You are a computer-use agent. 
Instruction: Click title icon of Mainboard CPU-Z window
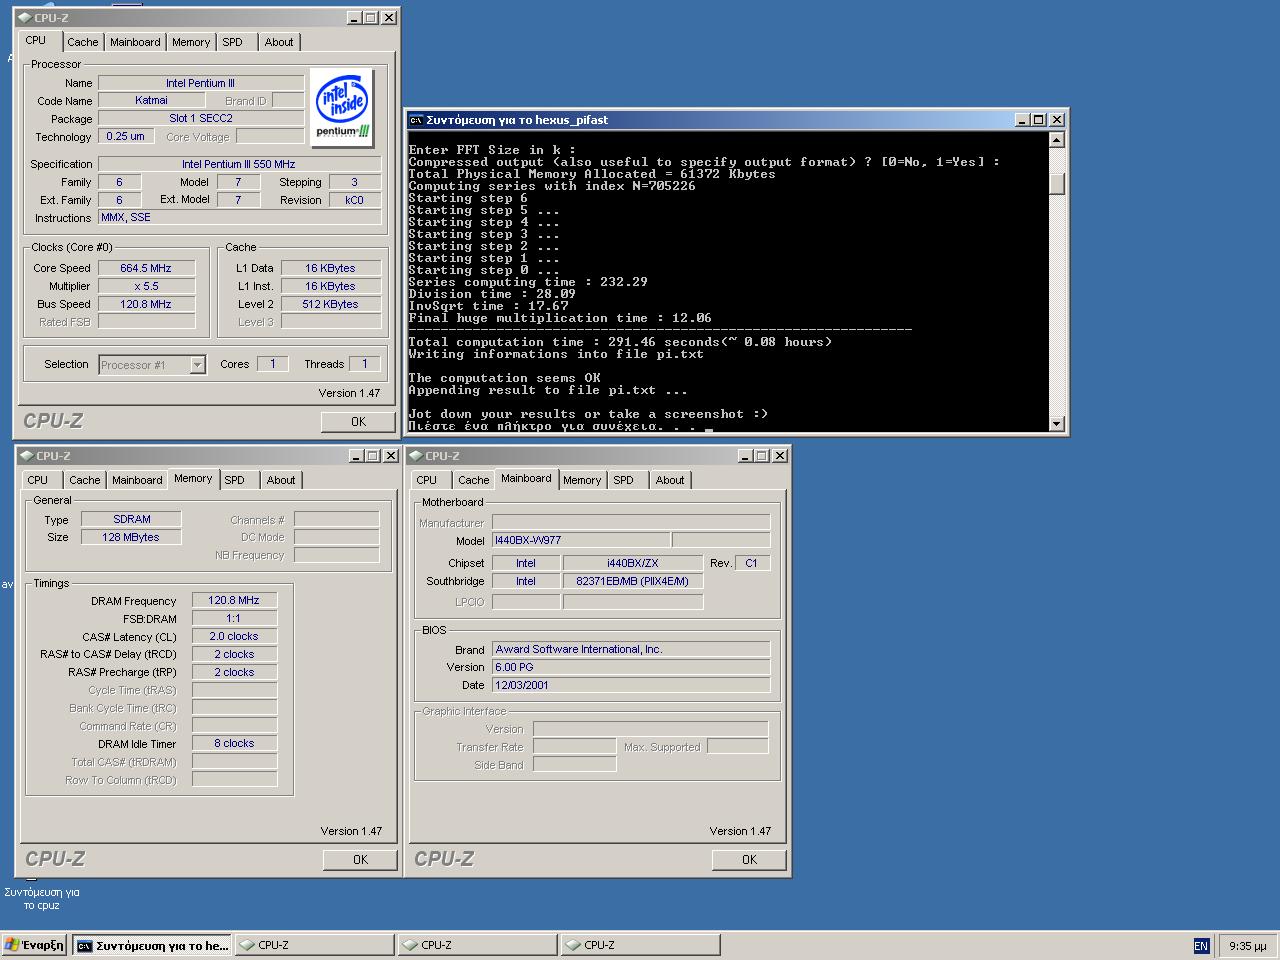coord(415,455)
